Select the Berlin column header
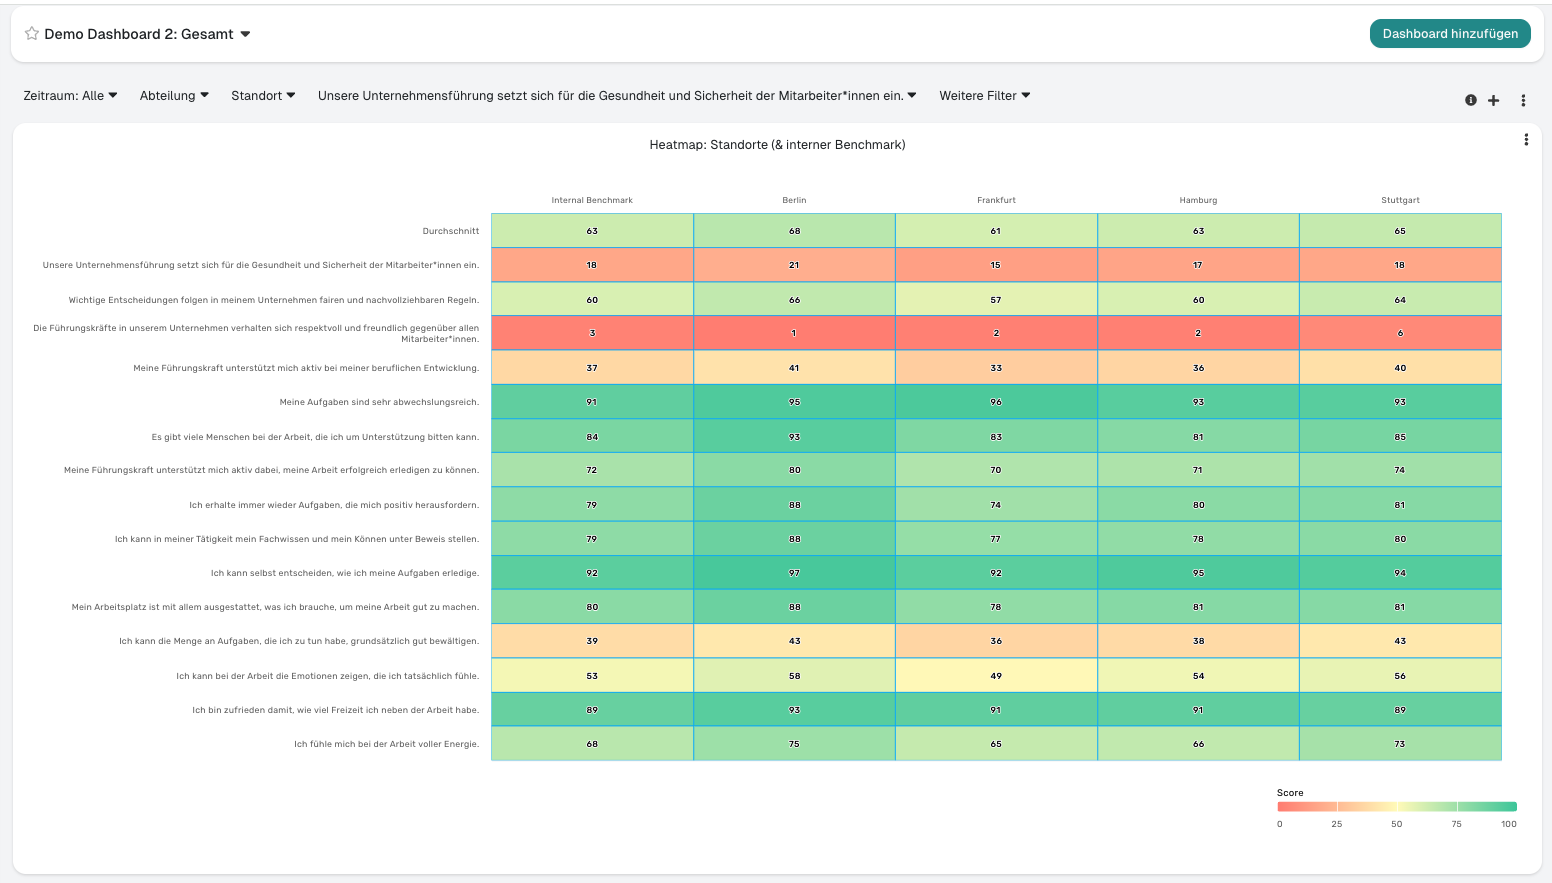The image size is (1552, 883). [x=794, y=200]
